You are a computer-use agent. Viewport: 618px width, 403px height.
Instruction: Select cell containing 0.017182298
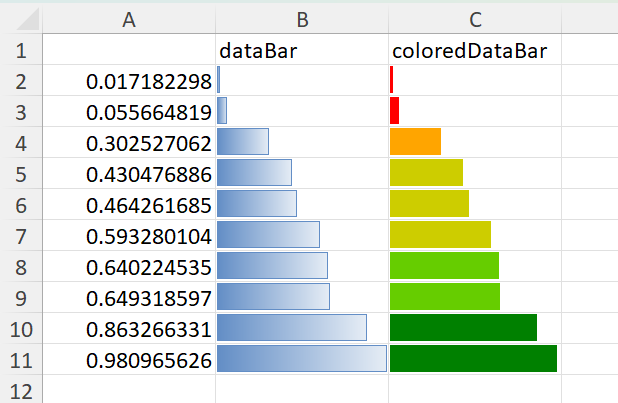129,80
